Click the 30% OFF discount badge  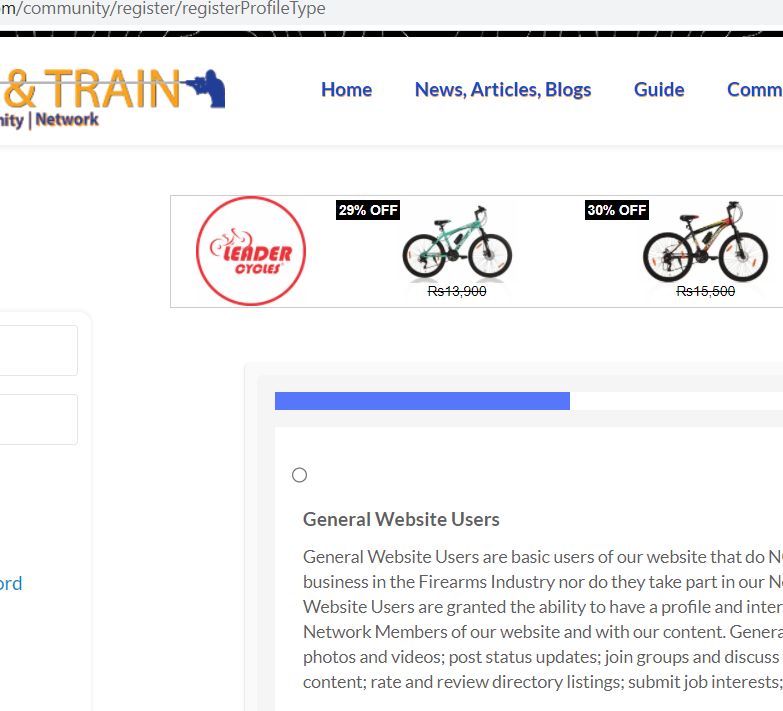point(617,210)
